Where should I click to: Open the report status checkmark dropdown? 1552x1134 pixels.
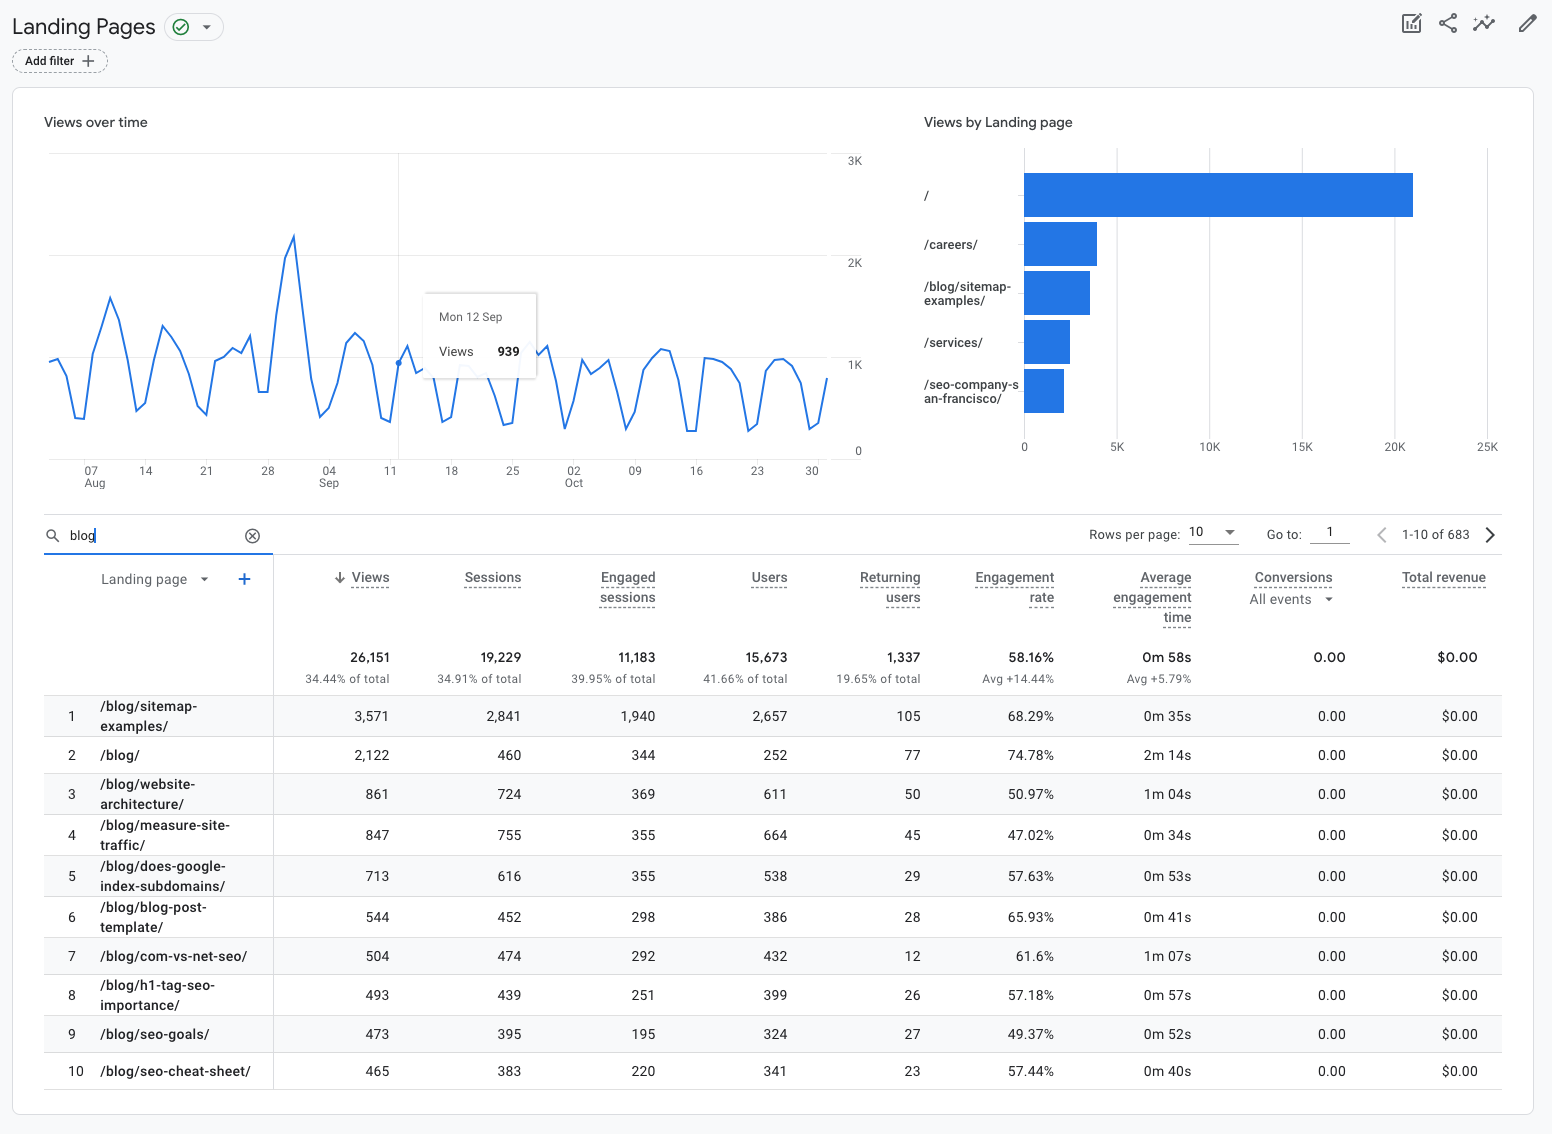[x=194, y=27]
